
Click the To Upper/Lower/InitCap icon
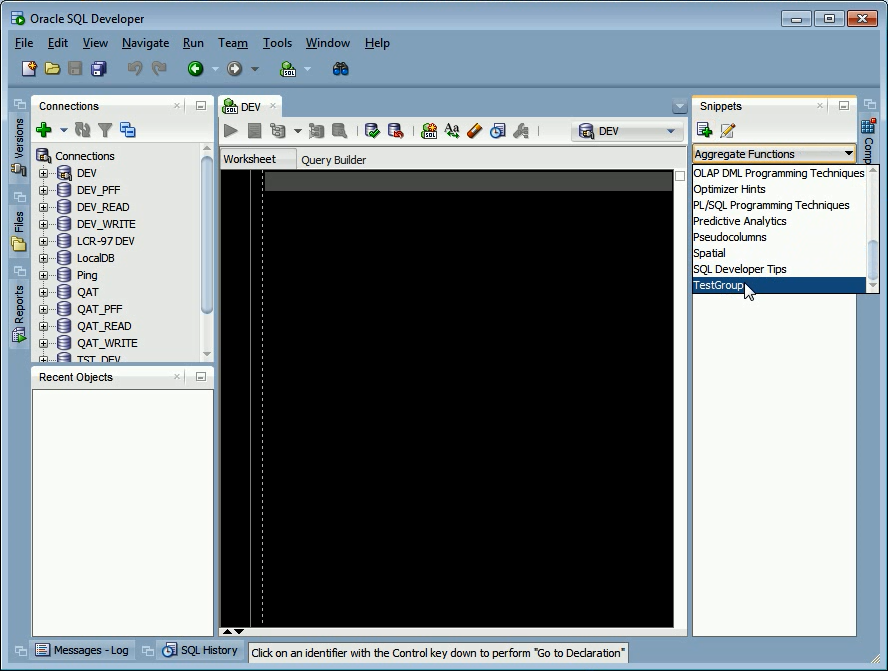click(x=452, y=131)
